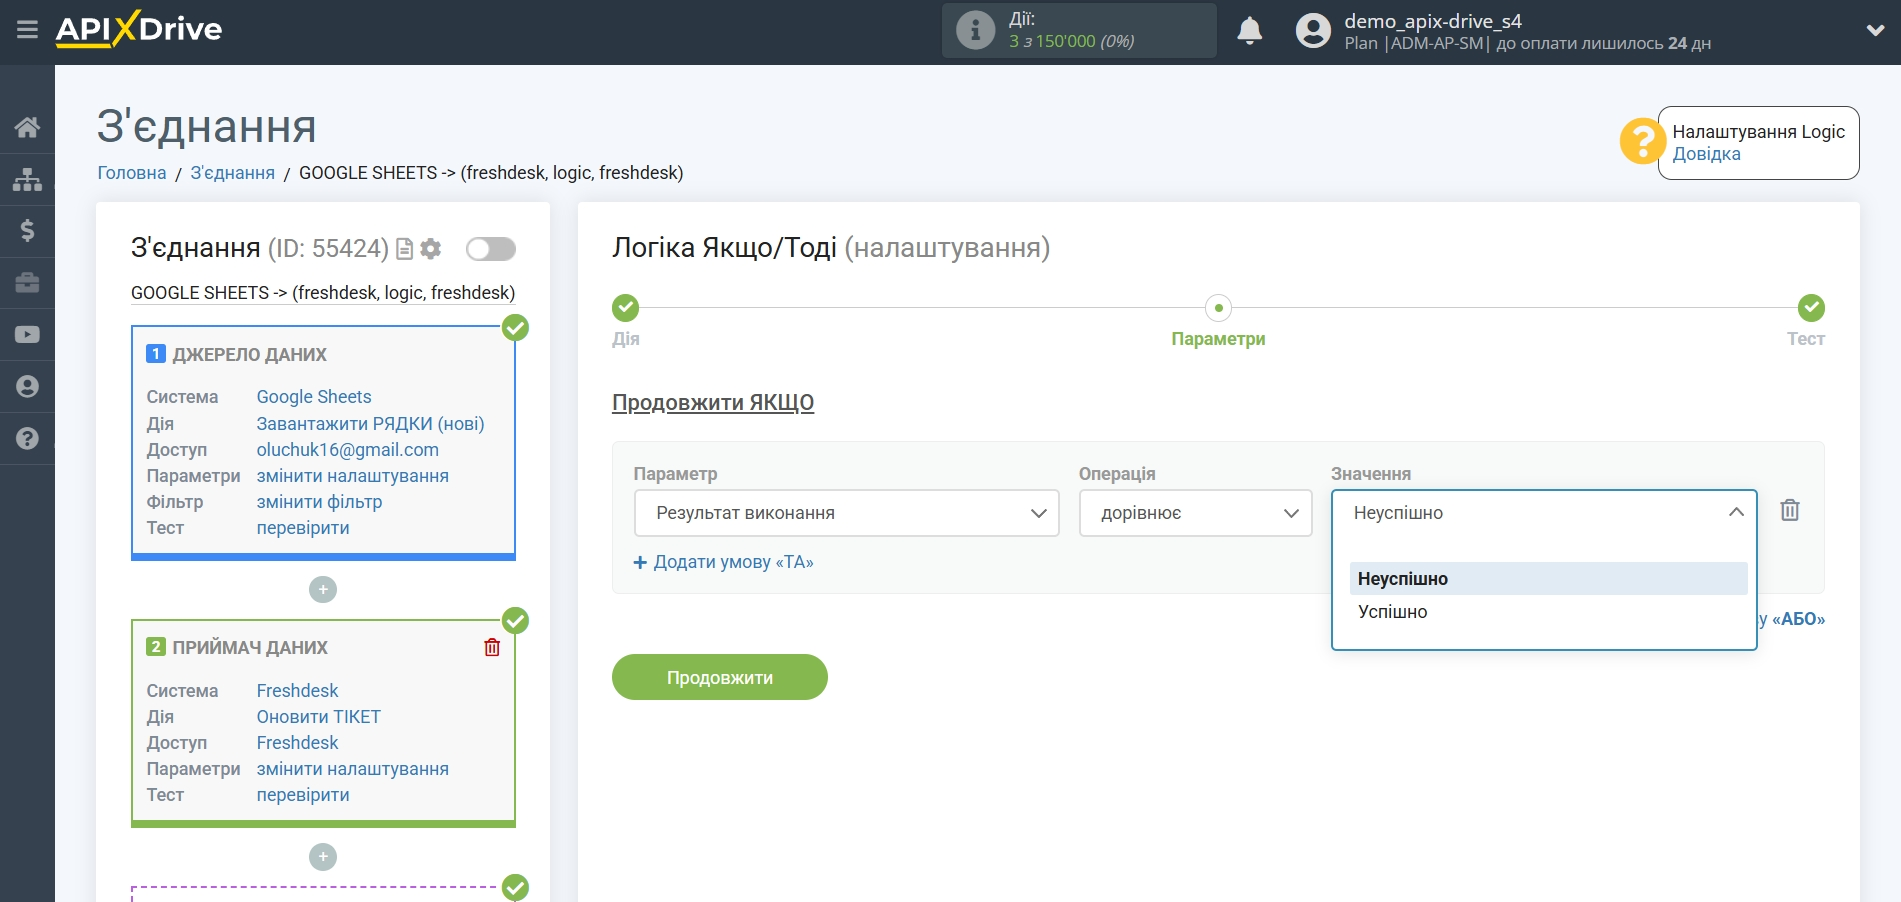This screenshot has height=902, width=1901.
Task: Open YouTube video icon in sidebar
Action: point(27,335)
